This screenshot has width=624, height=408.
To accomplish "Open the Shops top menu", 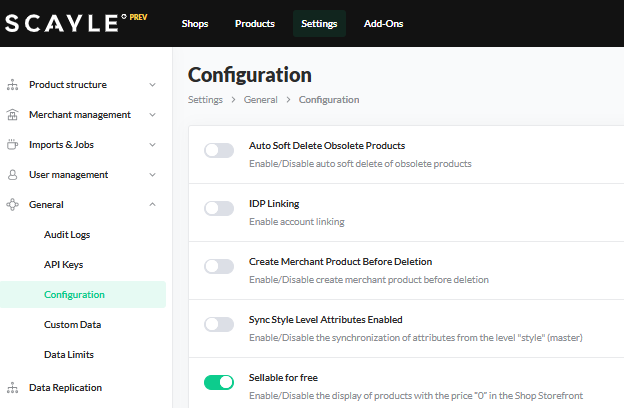I will (x=195, y=24).
